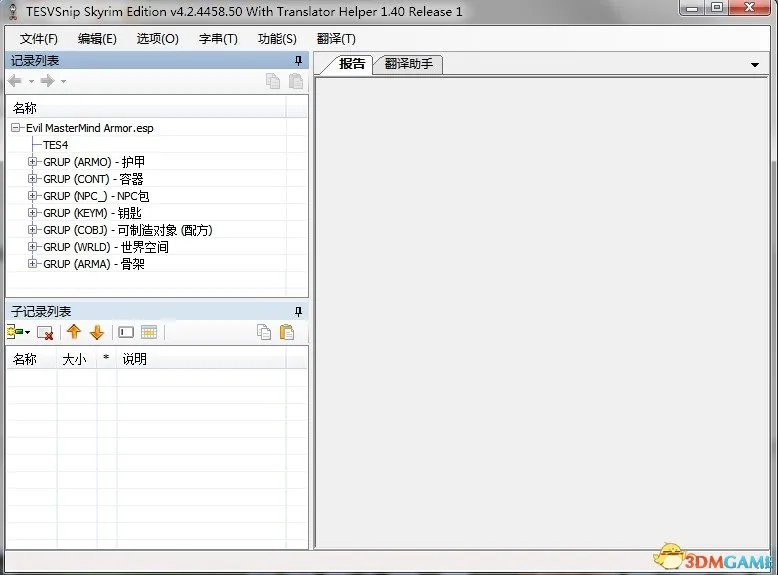The width and height of the screenshot is (778, 575).
Task: Click the 大小 column header
Action: point(75,359)
